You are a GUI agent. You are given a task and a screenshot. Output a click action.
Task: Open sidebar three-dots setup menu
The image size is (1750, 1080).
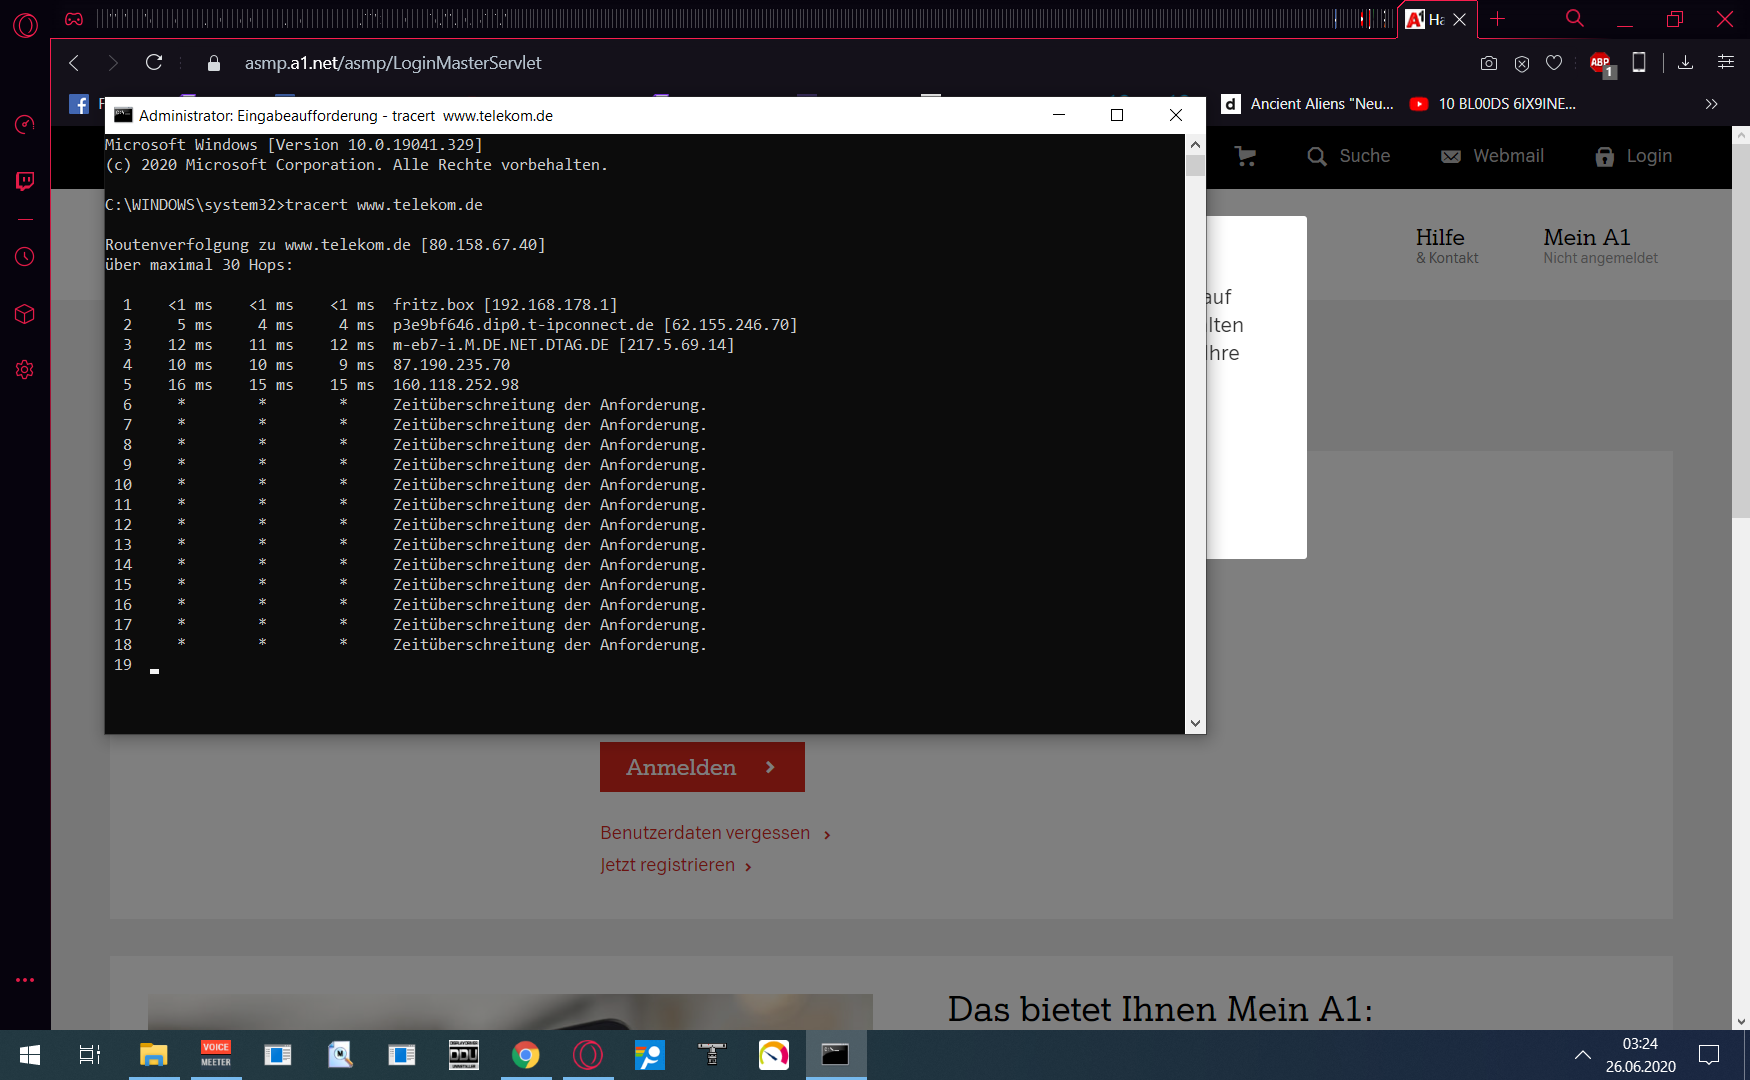point(25,980)
